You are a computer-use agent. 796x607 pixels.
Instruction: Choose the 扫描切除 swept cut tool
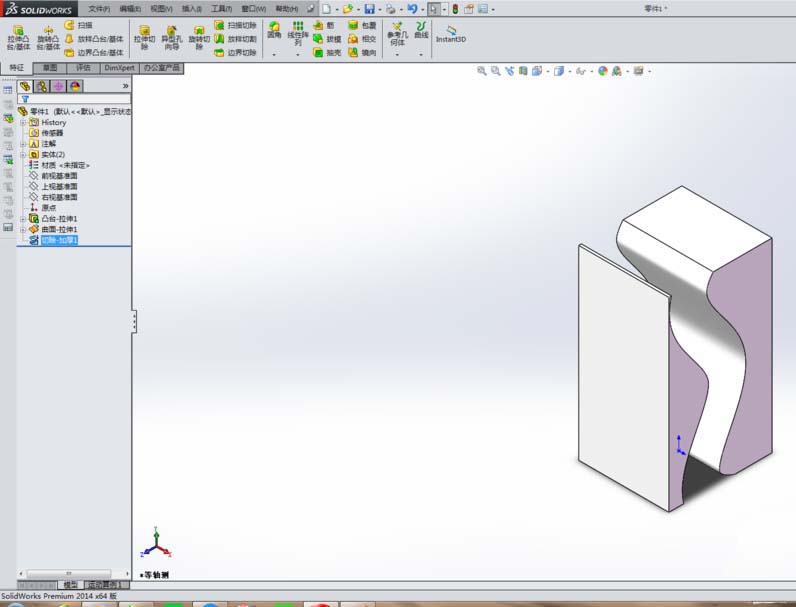[x=236, y=25]
